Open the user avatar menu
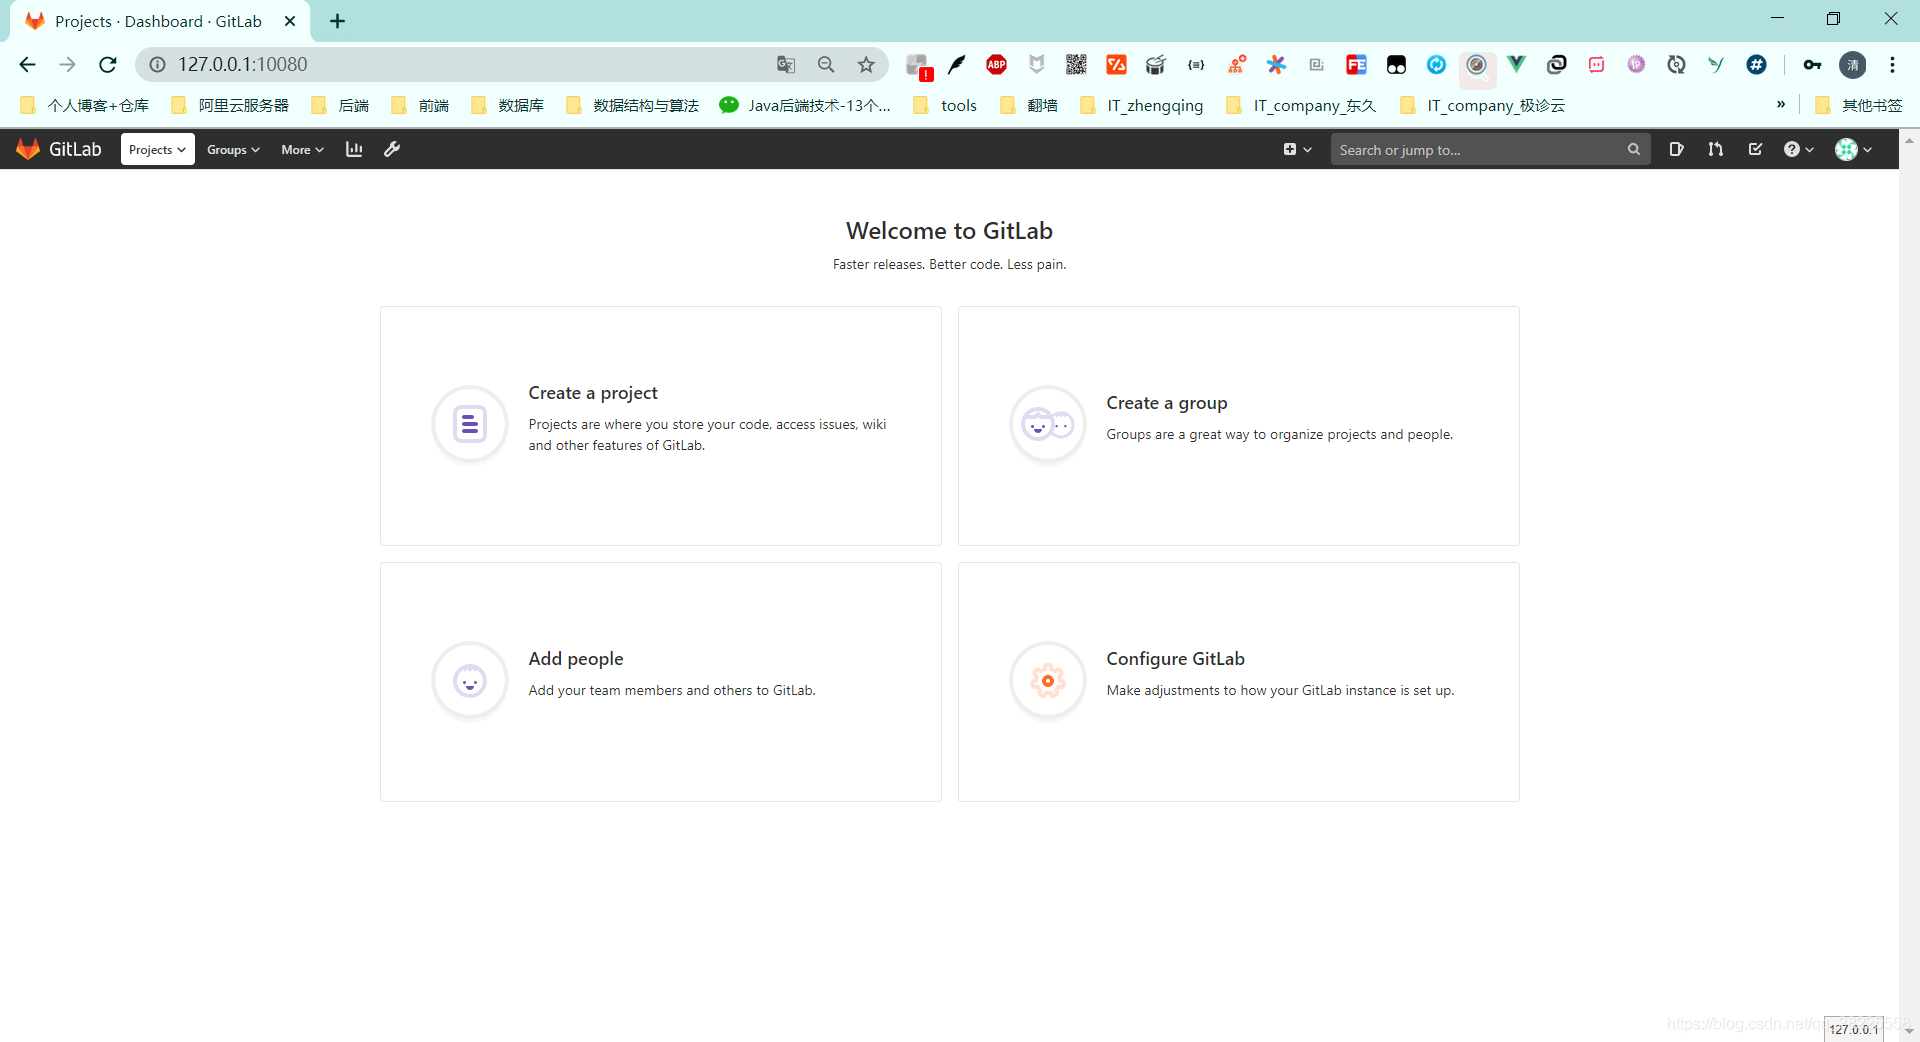 1853,149
